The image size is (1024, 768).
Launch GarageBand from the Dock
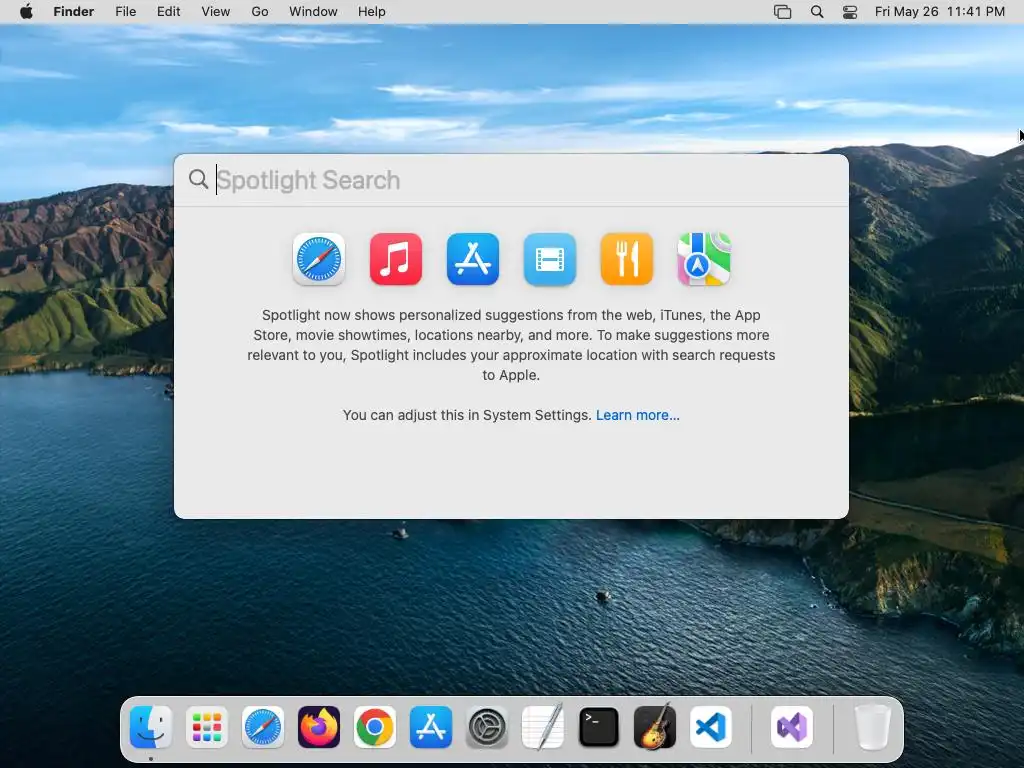(655, 727)
